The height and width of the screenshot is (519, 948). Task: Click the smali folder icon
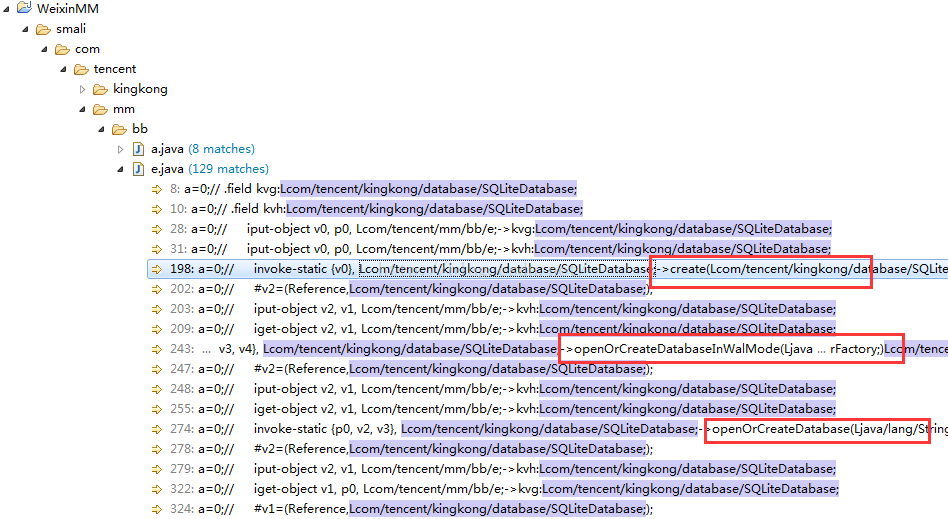click(x=43, y=29)
